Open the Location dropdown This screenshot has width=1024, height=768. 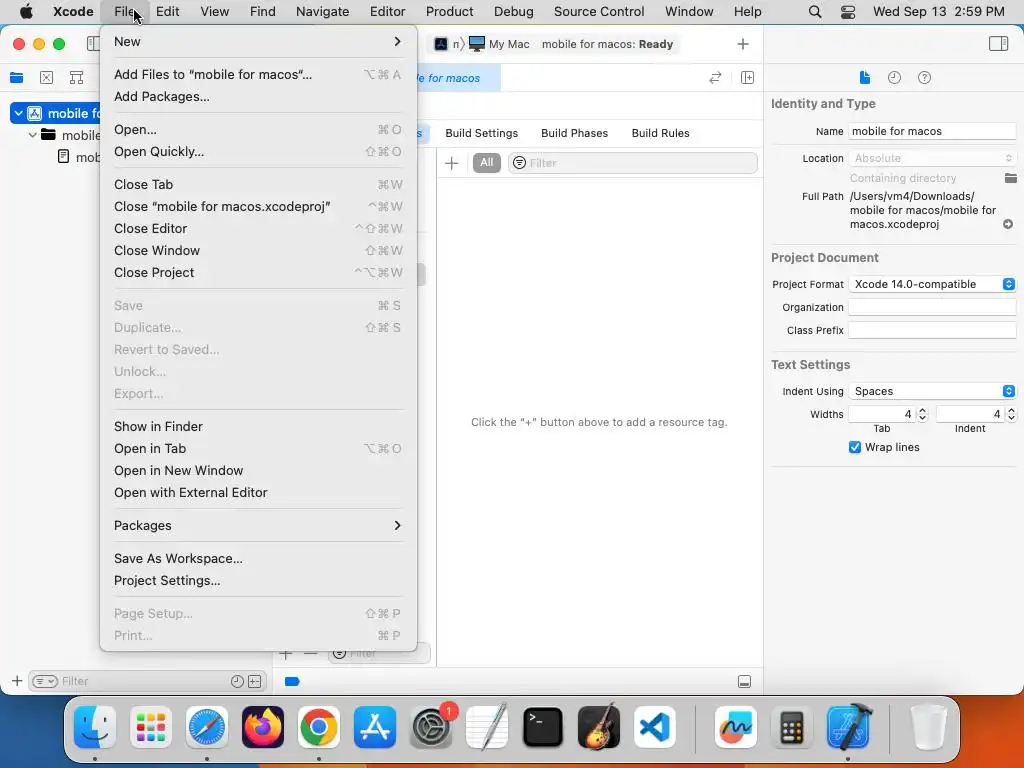(932, 158)
